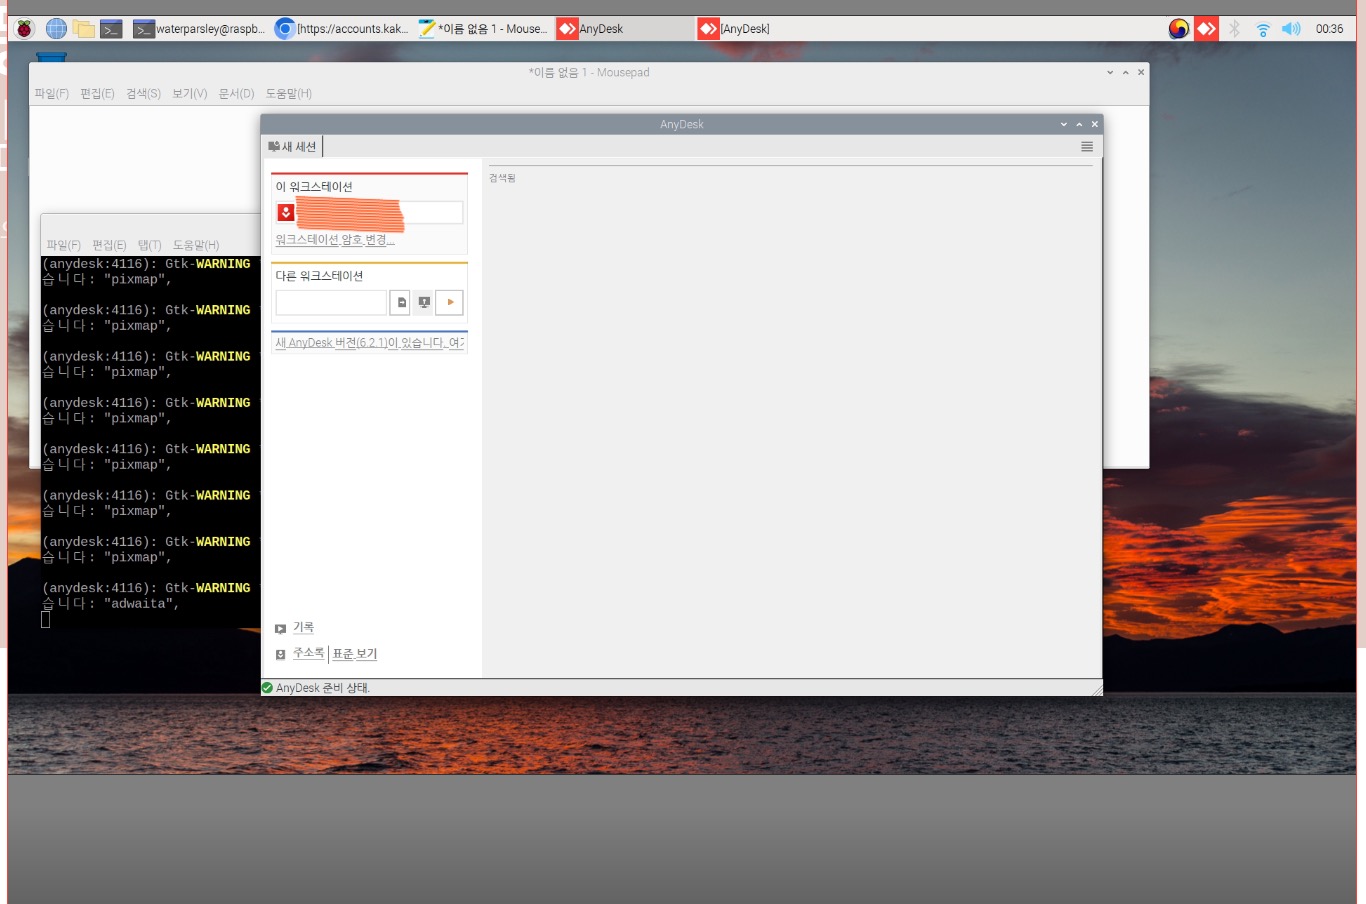1366x904 pixels.
Task: Switch to the waterparsley@raspb terminal task
Action: tap(200, 29)
